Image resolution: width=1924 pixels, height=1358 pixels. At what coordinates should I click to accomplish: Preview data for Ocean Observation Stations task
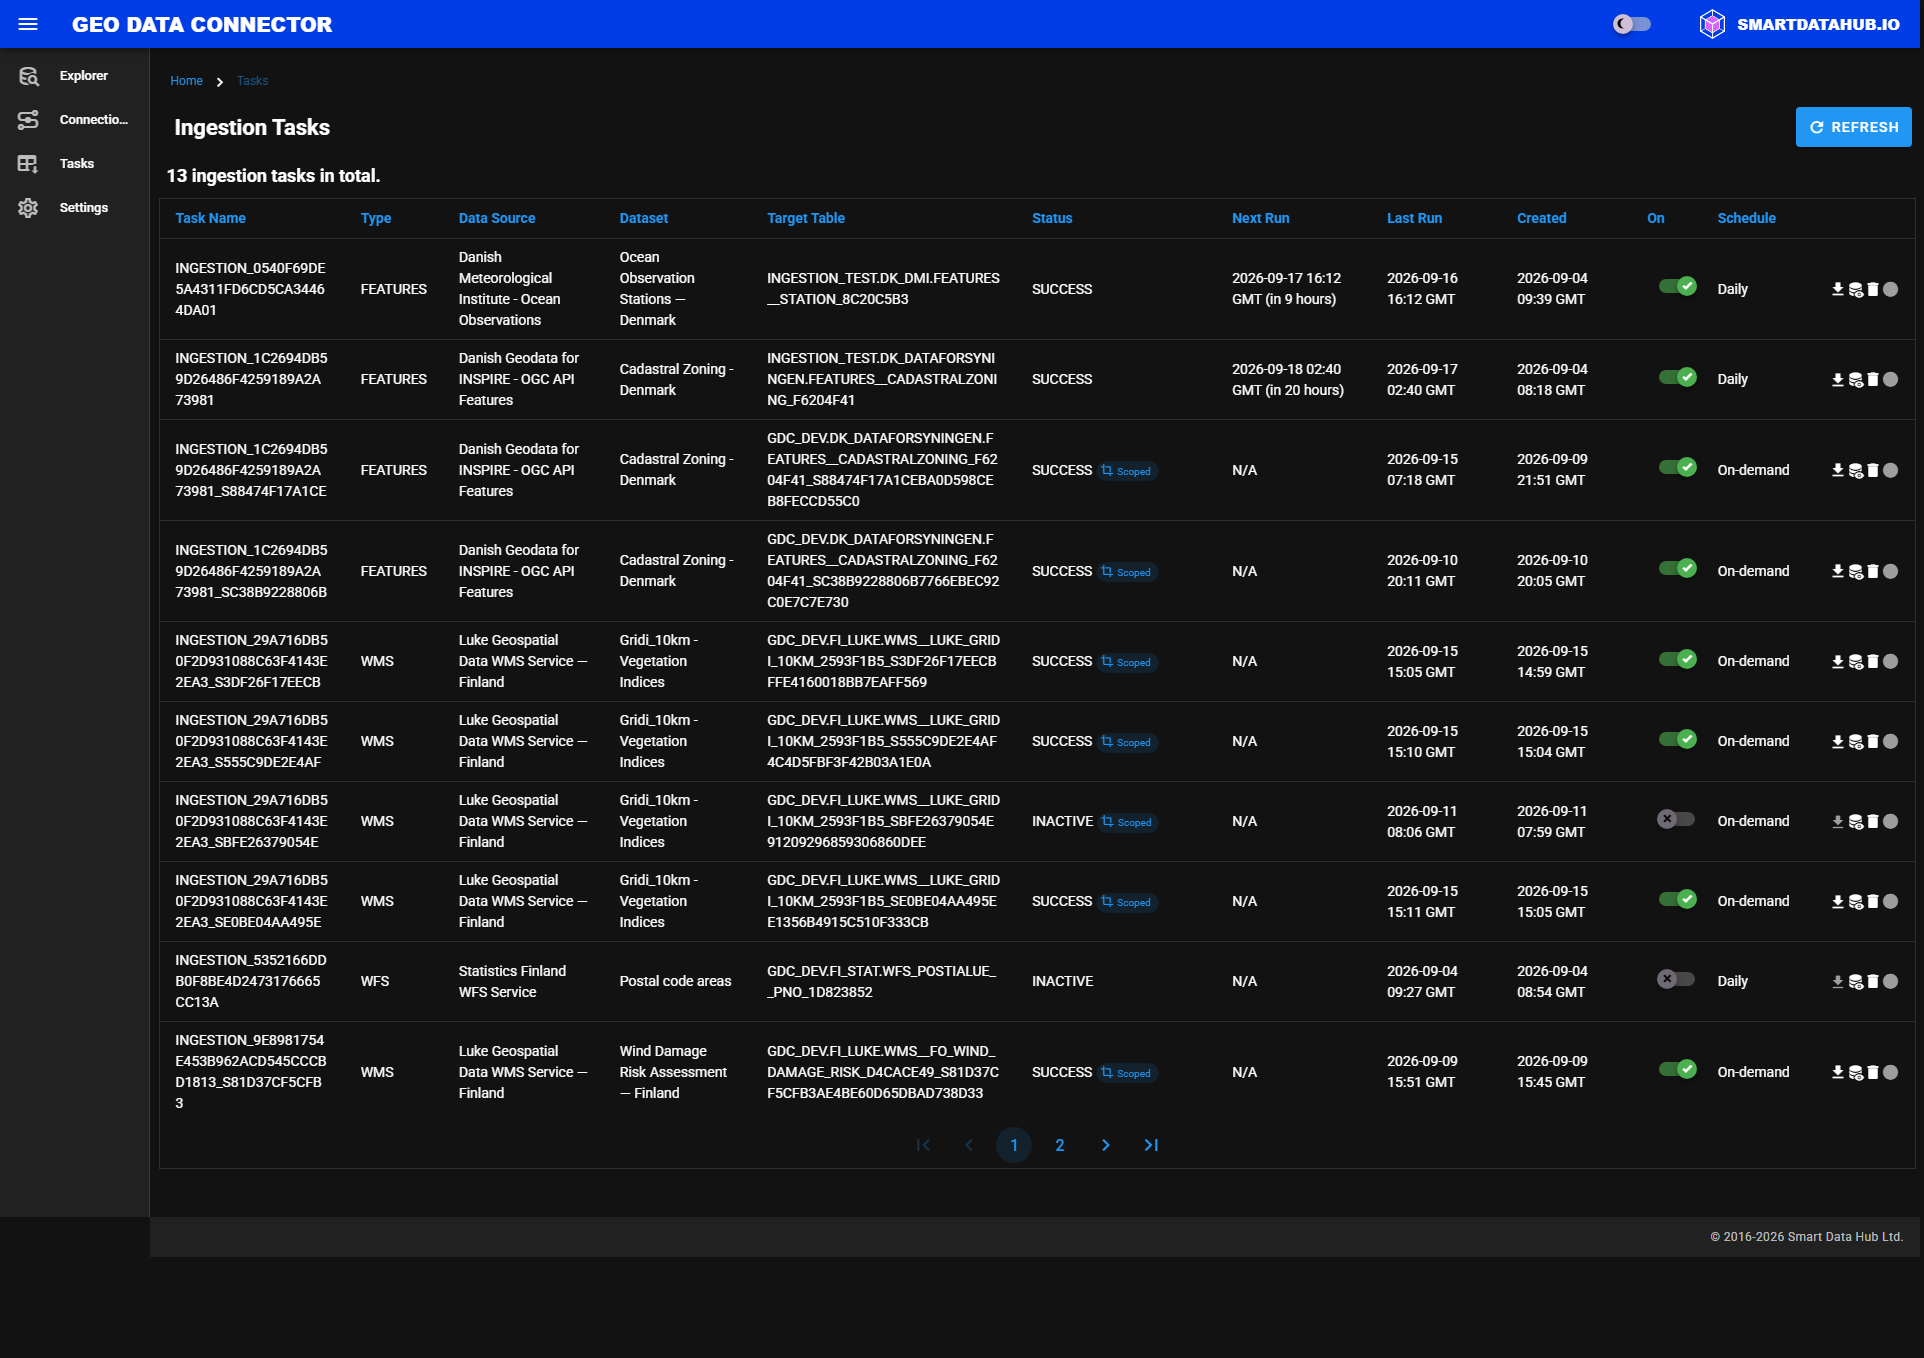[1856, 290]
